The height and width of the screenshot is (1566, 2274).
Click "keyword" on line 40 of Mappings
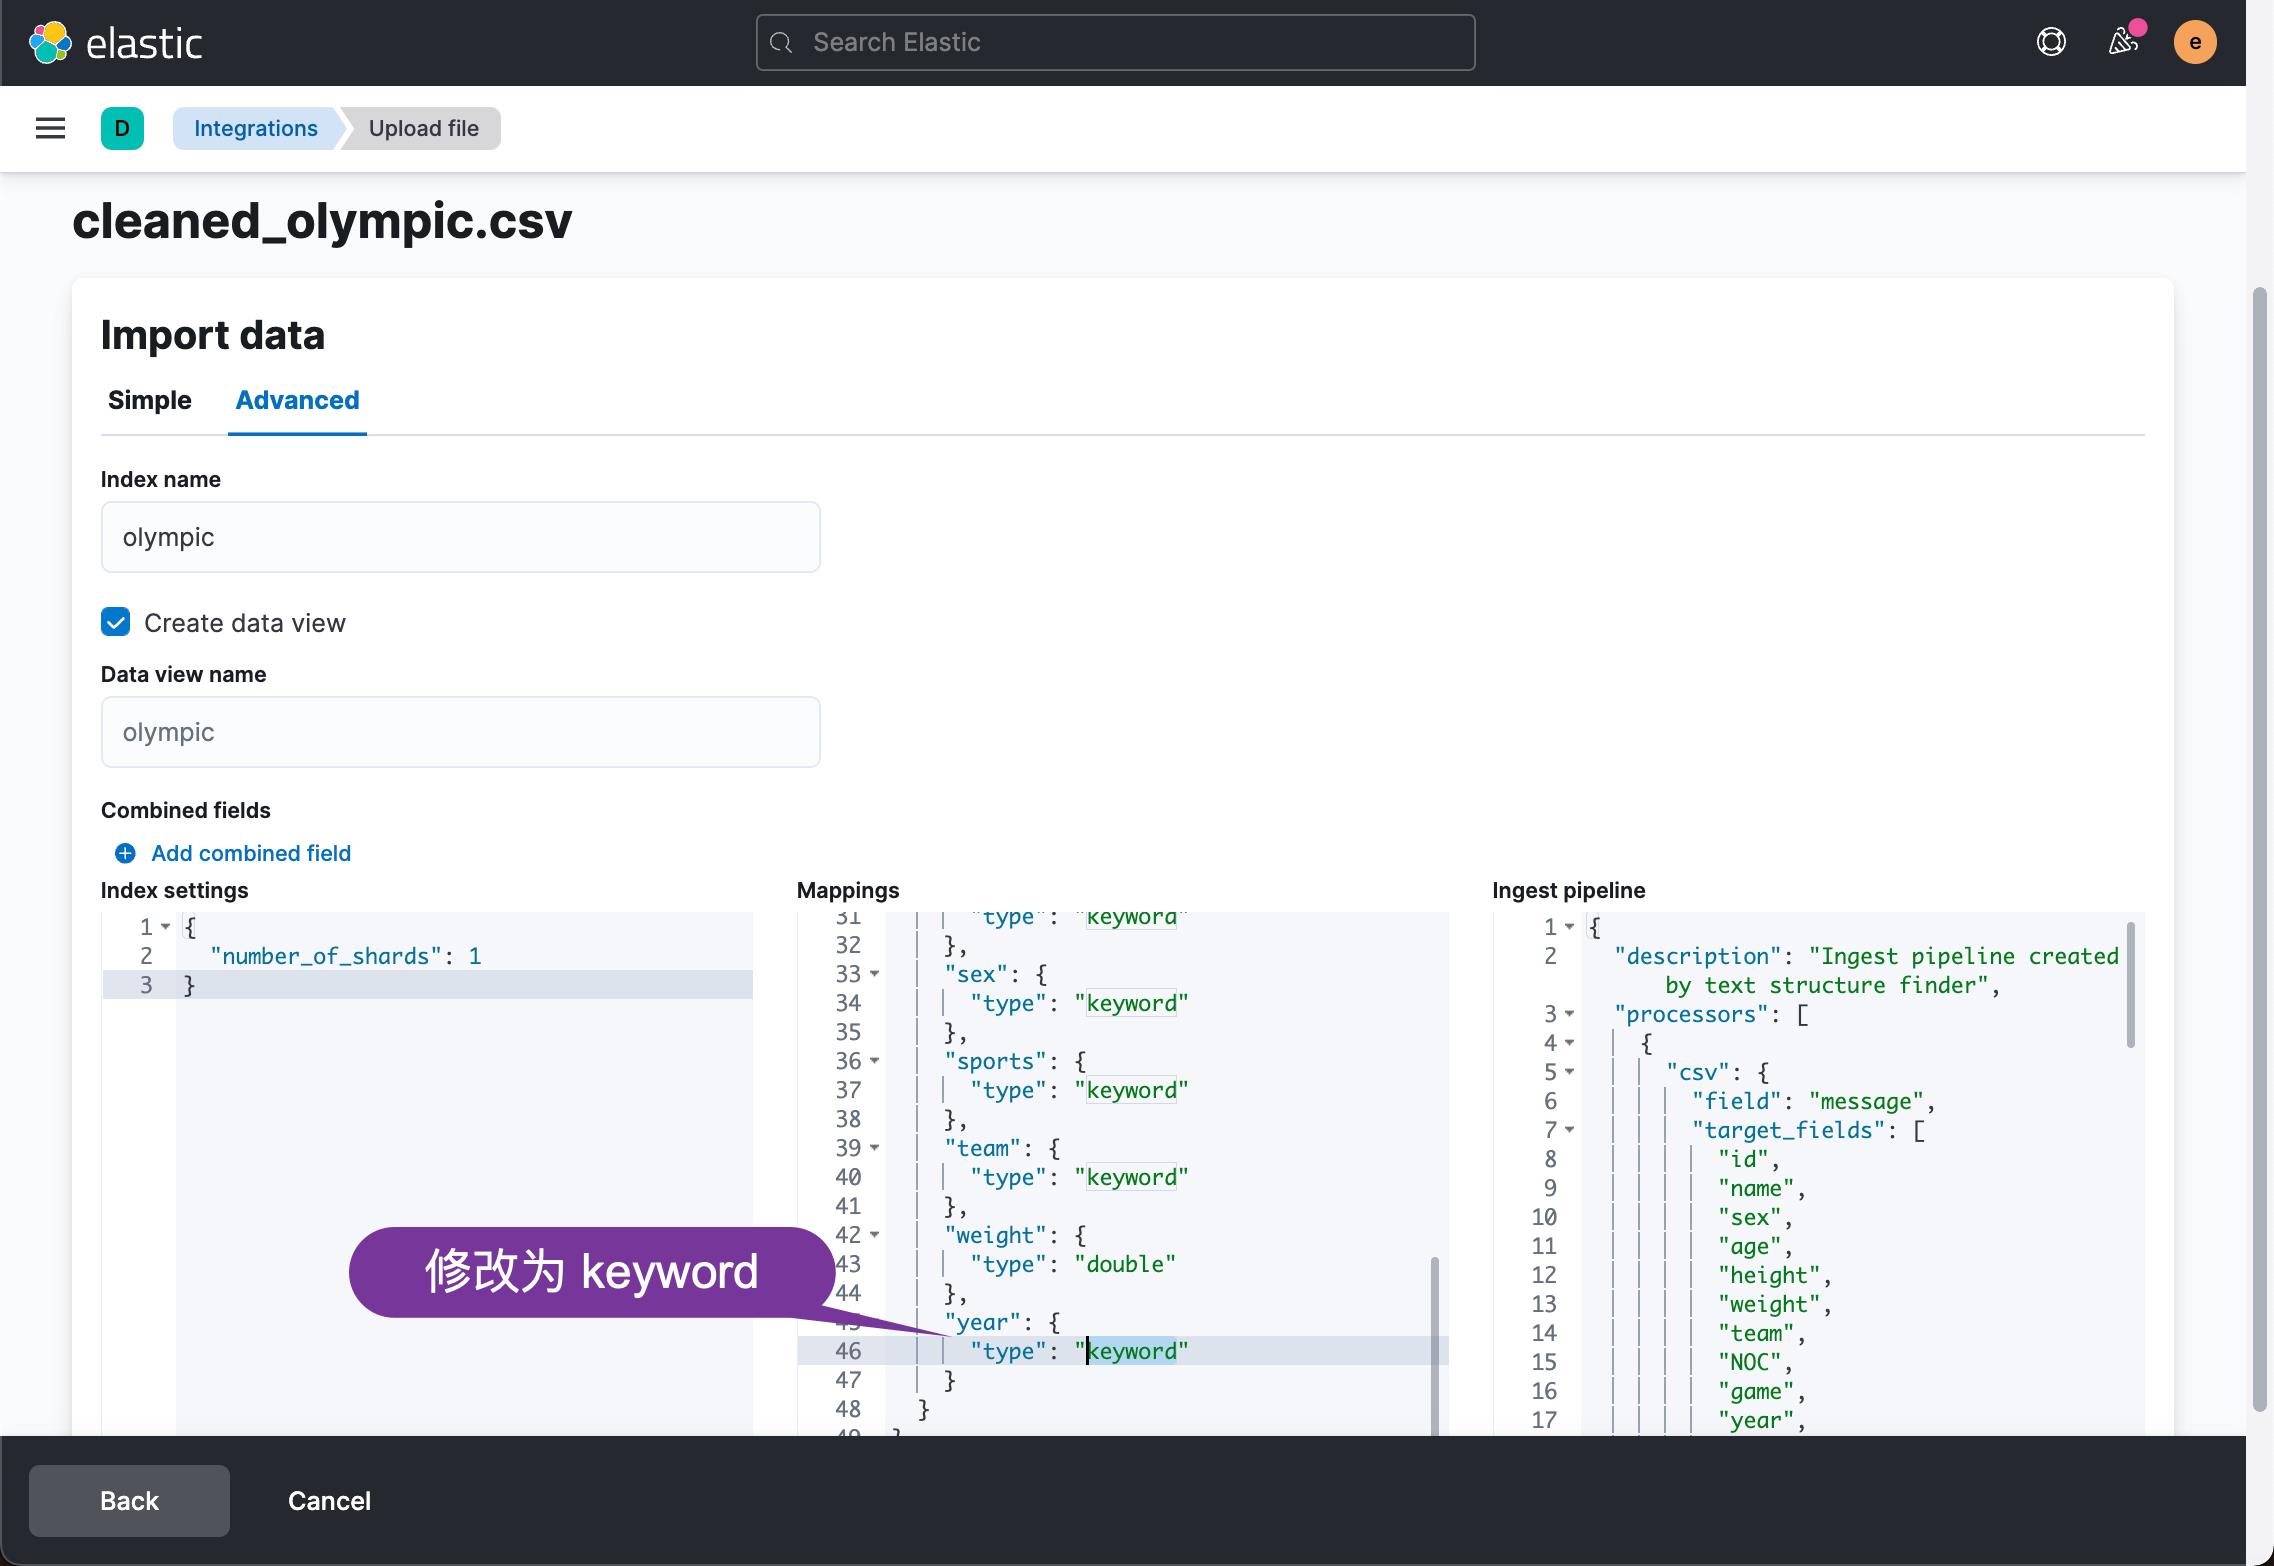click(x=1132, y=1177)
